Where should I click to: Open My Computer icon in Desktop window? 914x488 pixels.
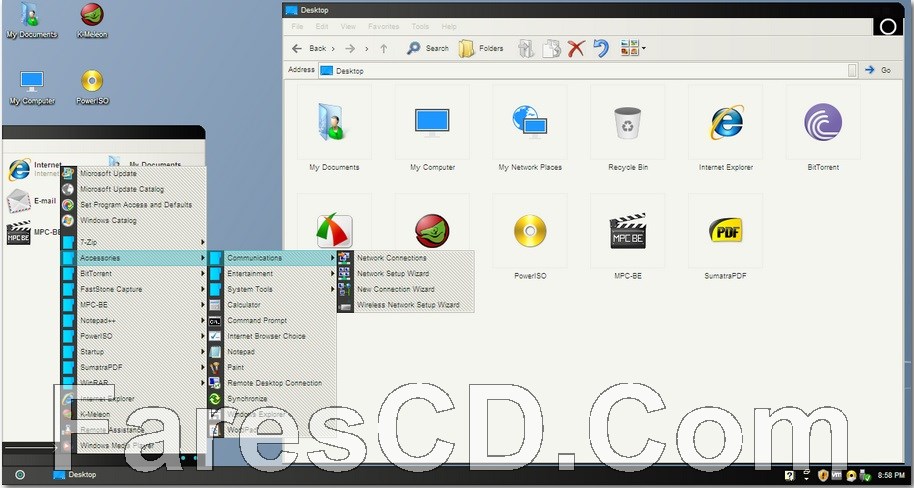click(x=432, y=122)
